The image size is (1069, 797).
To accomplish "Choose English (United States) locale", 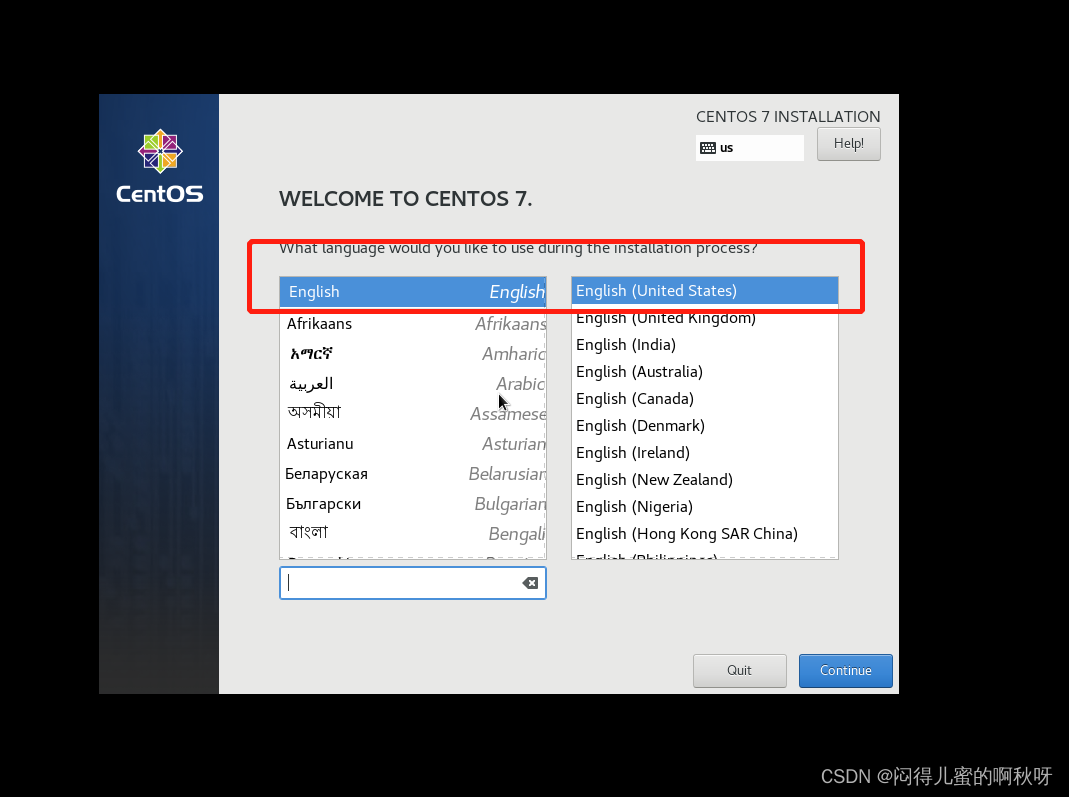I will 705,291.
